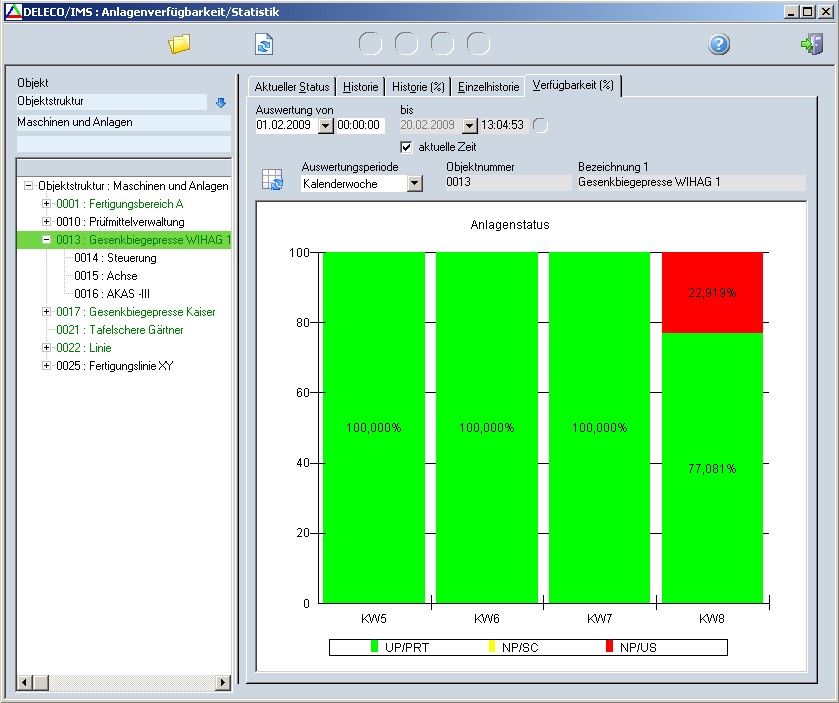This screenshot has width=839, height=703.
Task: Click the refresh document toolbar icon
Action: pyautogui.click(x=264, y=44)
